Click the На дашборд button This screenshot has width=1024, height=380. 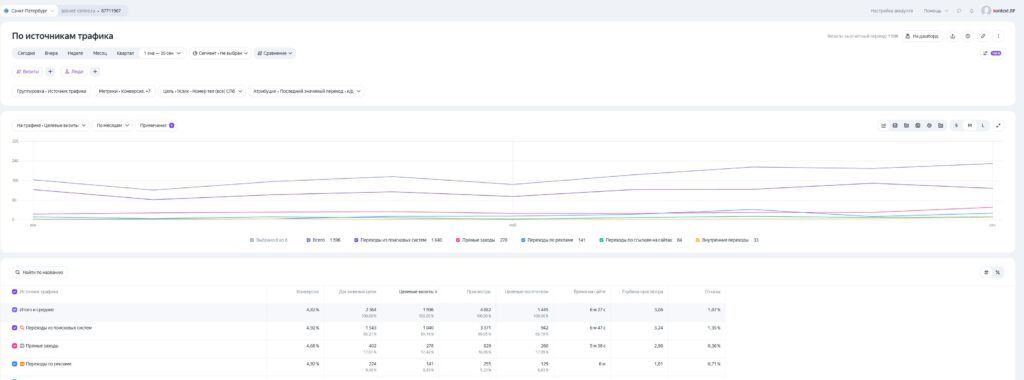coord(922,36)
